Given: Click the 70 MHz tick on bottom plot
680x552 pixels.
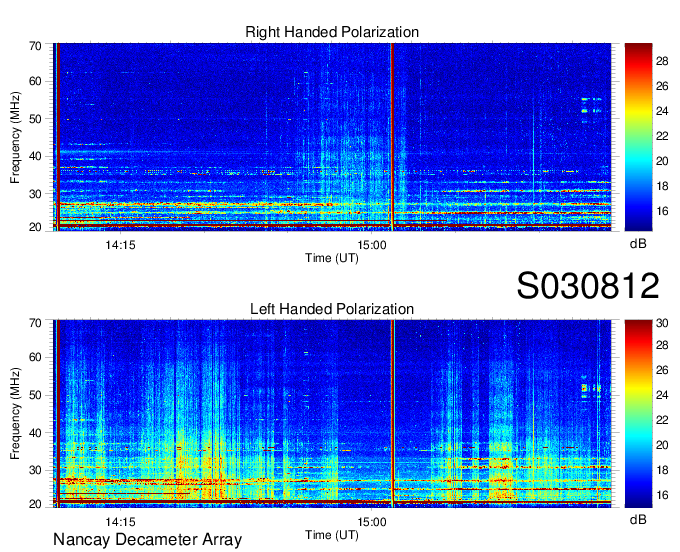Looking at the screenshot, I should pos(35,323).
